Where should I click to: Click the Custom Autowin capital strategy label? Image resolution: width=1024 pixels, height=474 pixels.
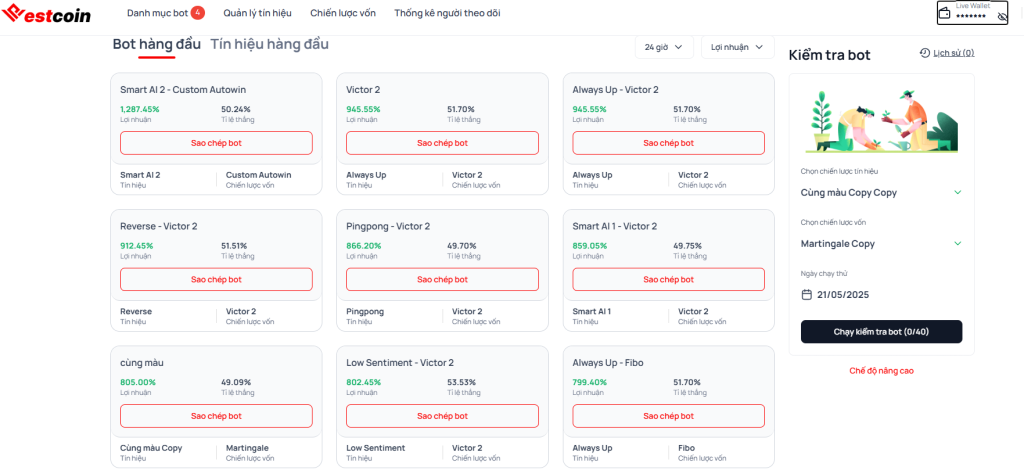259,175
